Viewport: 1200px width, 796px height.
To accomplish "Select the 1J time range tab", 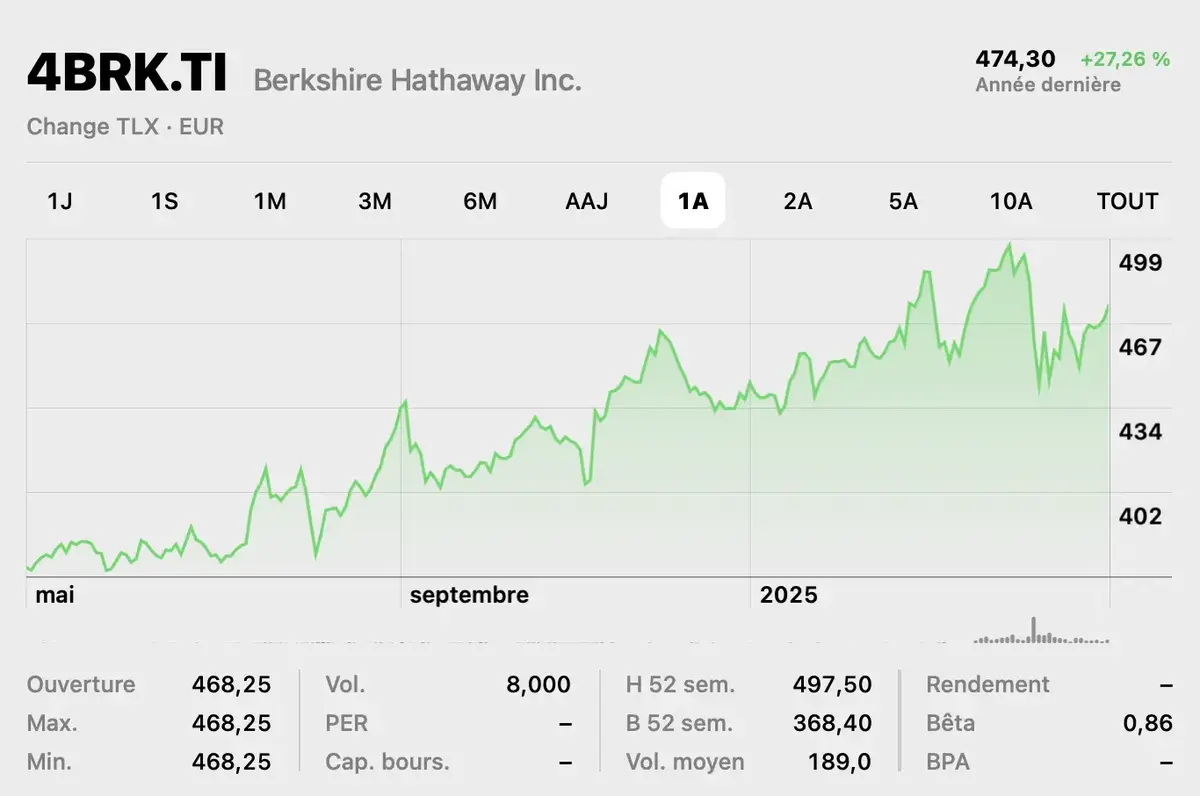I will coord(60,201).
